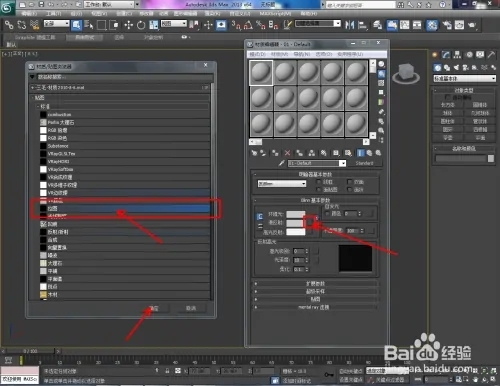
Task: Enable the Faceted checkbox
Action: tap(350, 190)
